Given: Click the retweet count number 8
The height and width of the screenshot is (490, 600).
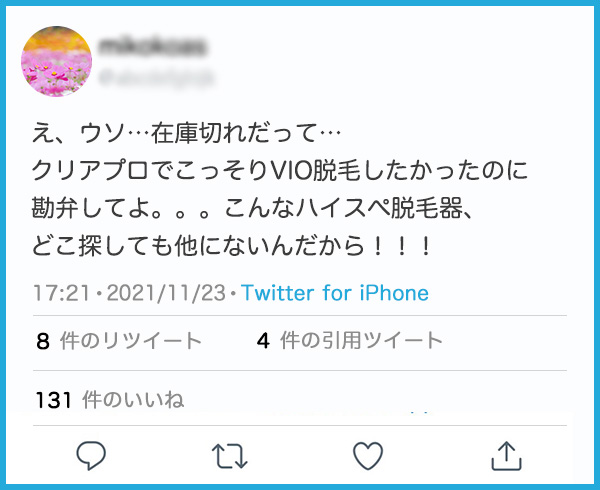Looking at the screenshot, I should pyautogui.click(x=43, y=341).
